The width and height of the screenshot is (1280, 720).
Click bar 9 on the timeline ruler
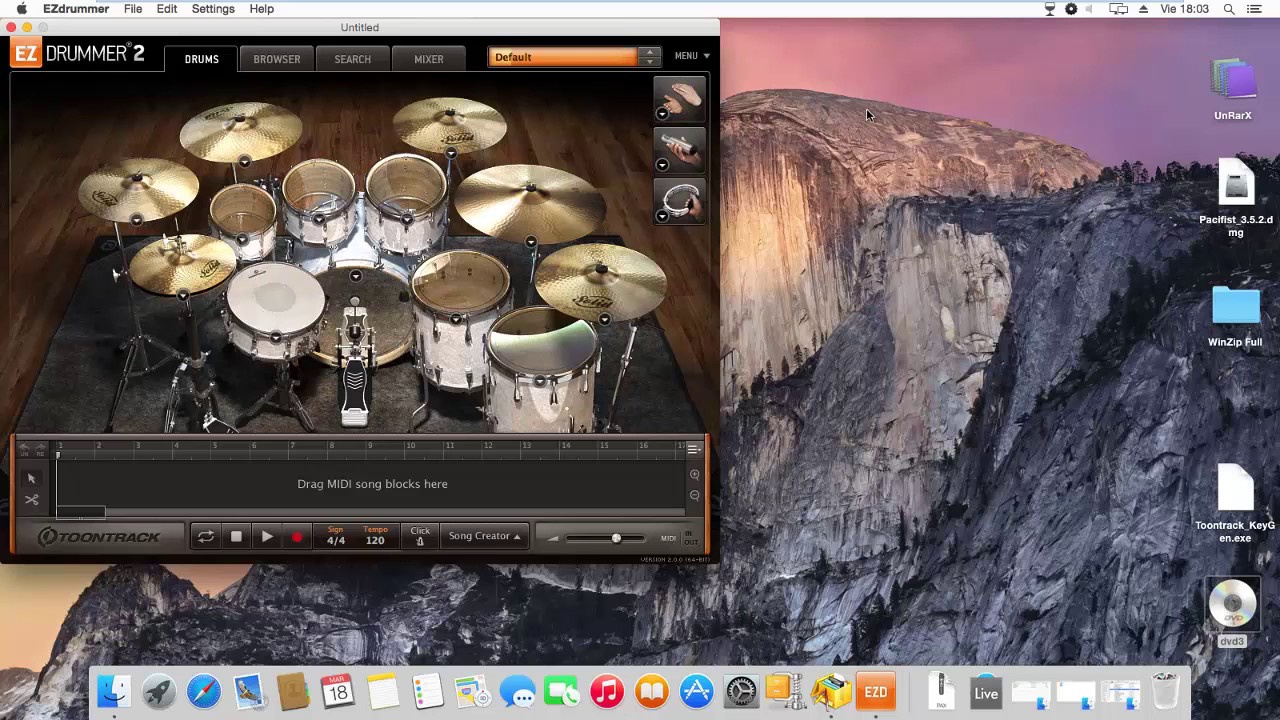click(x=371, y=445)
